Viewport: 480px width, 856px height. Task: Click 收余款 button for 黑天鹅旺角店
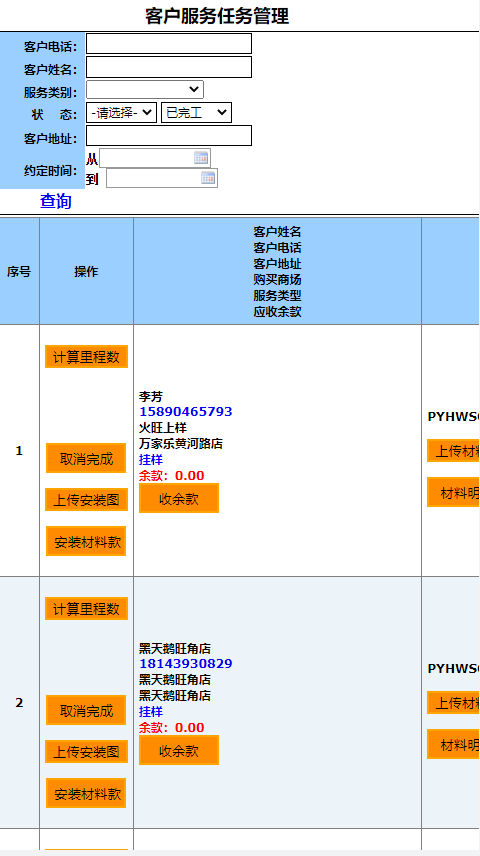[179, 750]
